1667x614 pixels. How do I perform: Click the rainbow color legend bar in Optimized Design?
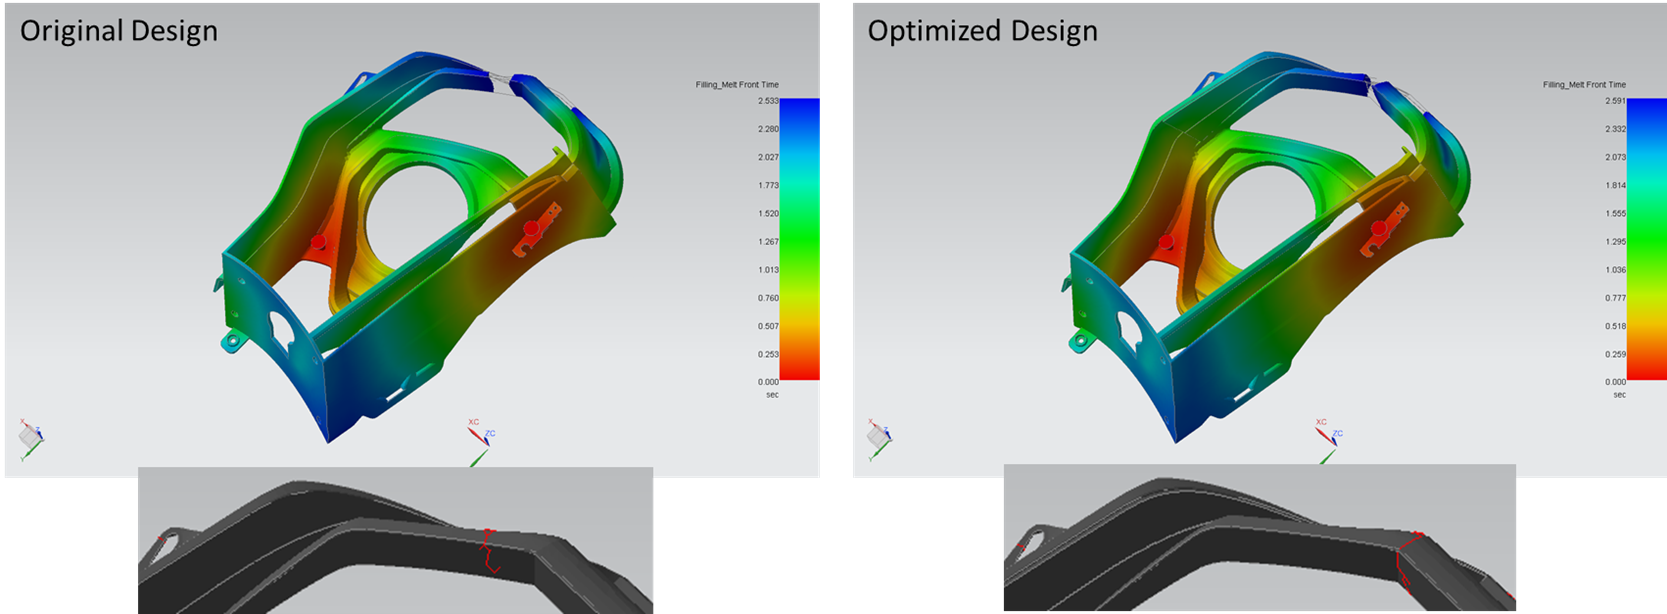(x=1647, y=239)
